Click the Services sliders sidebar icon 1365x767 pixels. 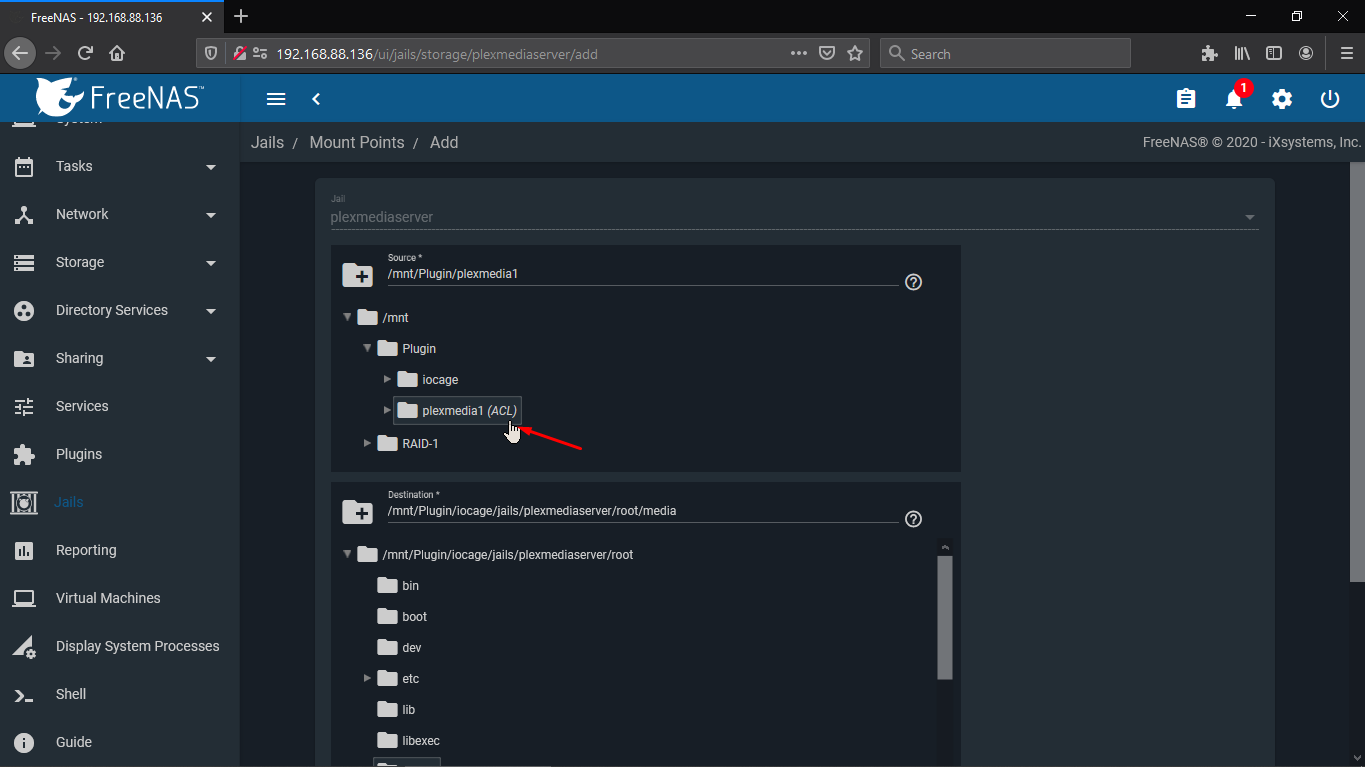tap(24, 406)
